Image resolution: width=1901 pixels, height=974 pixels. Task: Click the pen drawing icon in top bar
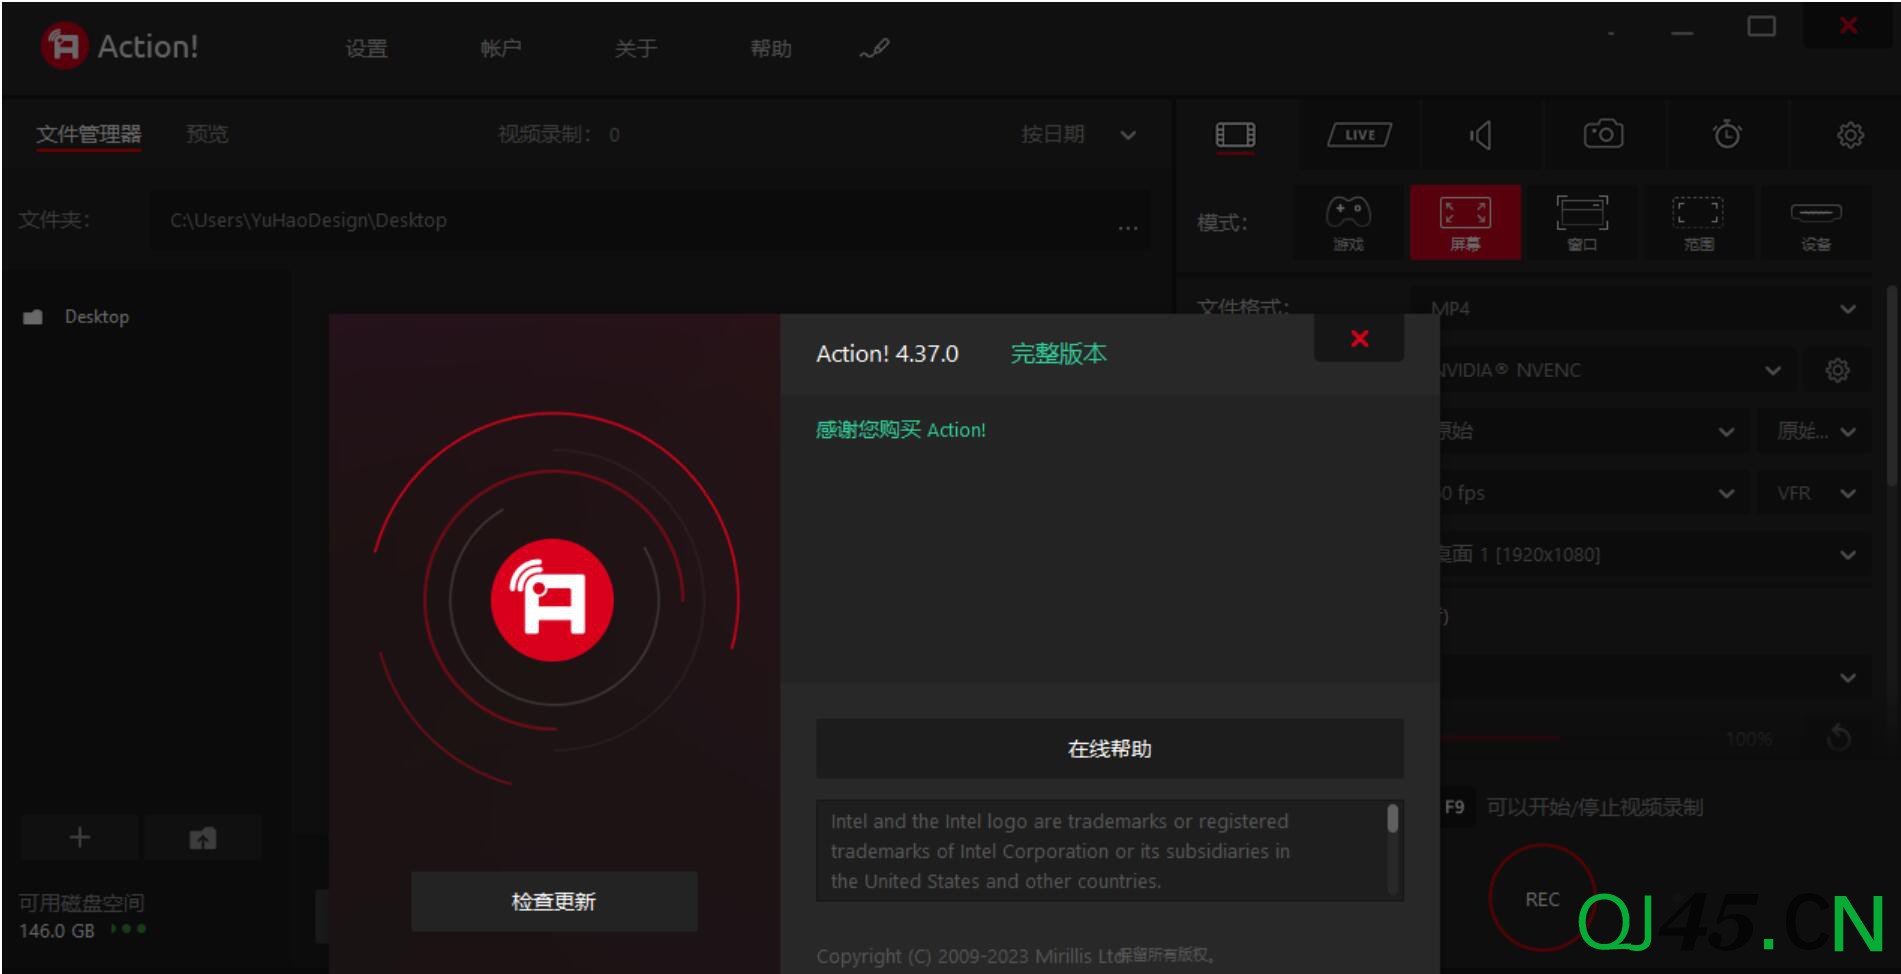tap(874, 48)
